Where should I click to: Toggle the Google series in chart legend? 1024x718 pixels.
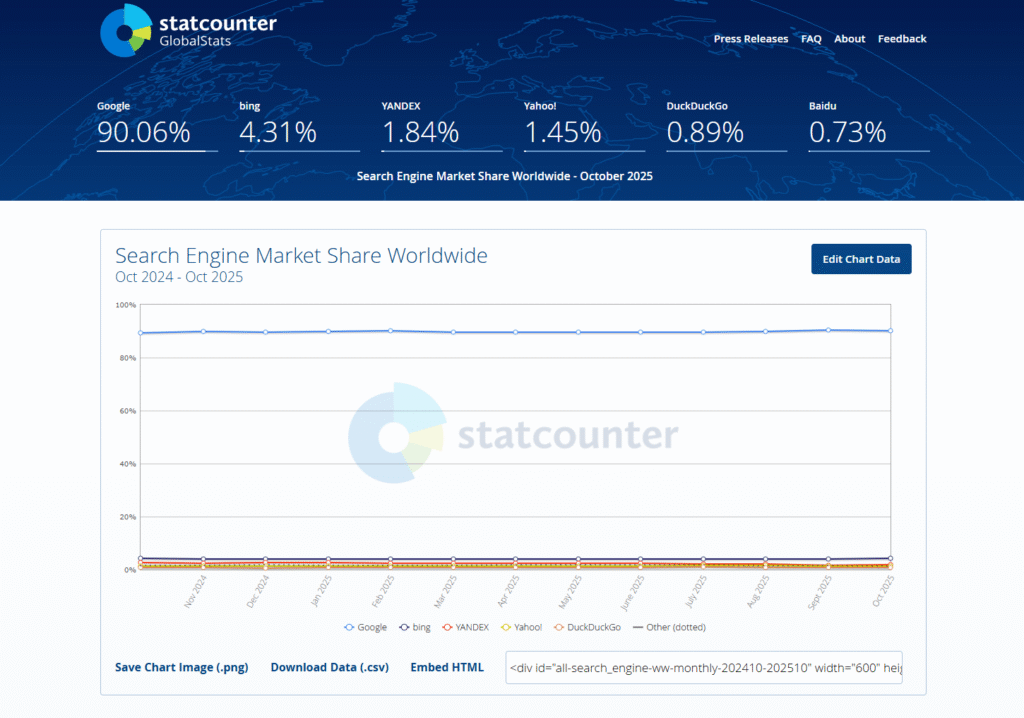coord(365,627)
